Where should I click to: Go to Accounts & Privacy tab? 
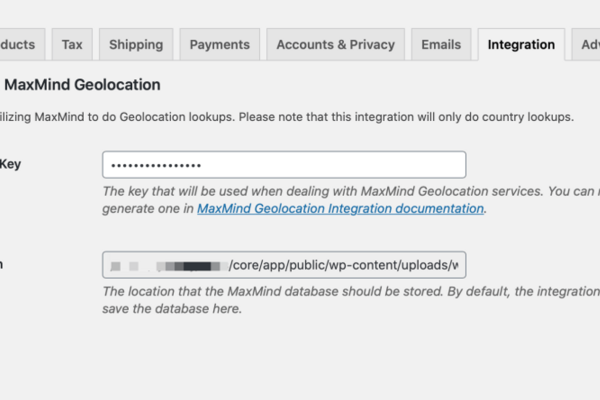coord(336,44)
